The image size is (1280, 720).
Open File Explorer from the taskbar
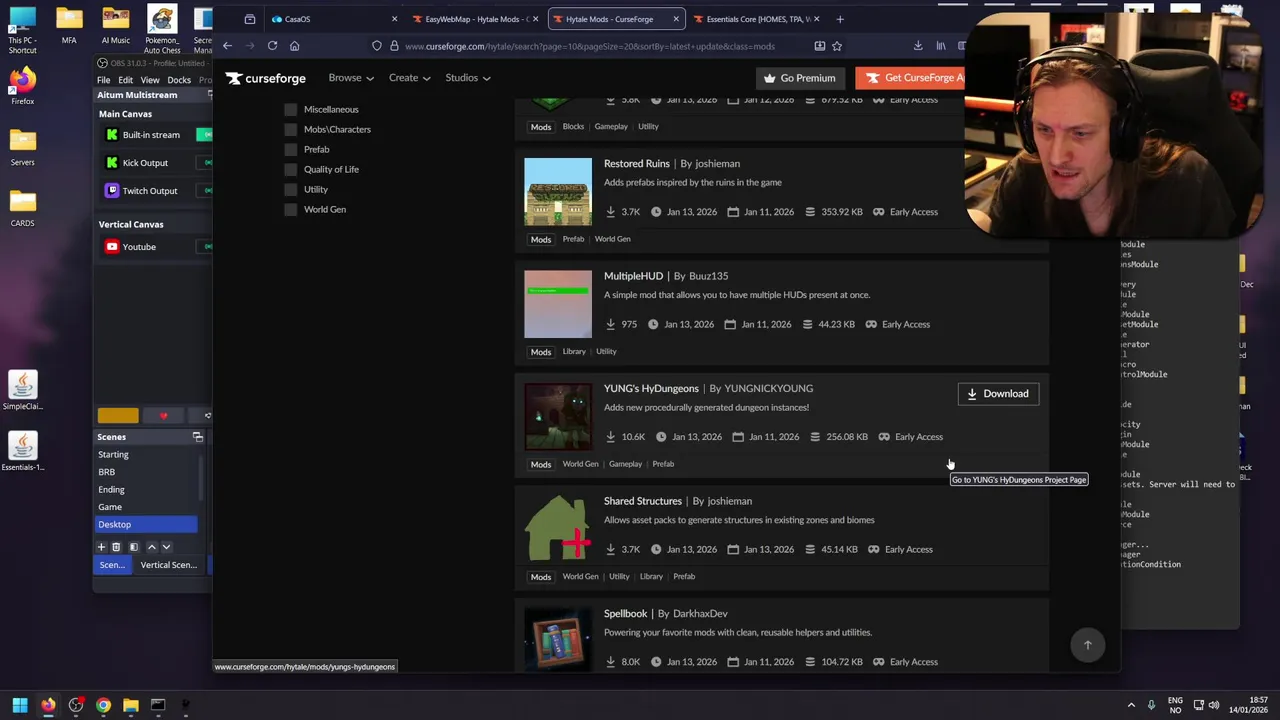click(130, 705)
